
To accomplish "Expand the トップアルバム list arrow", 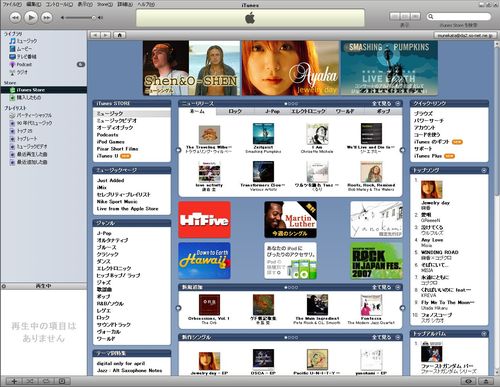I will coord(484,334).
